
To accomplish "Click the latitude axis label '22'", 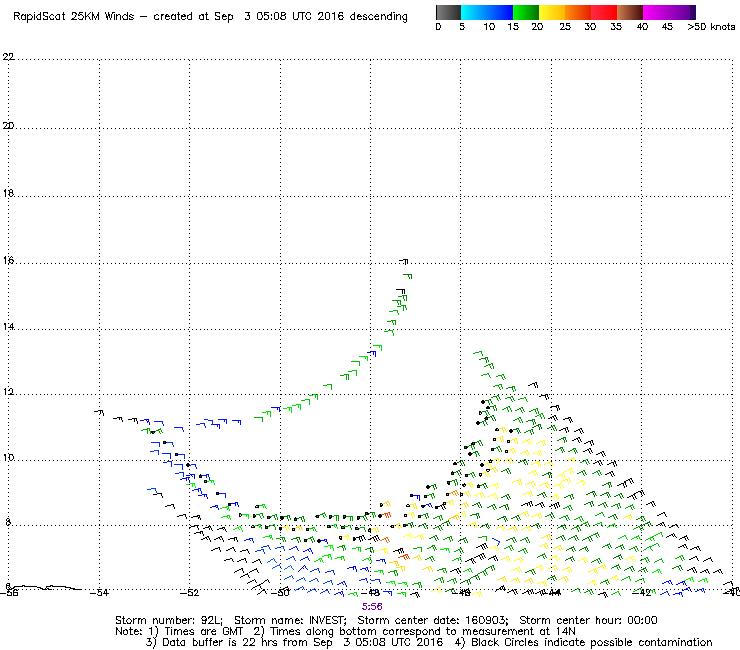I will pyautogui.click(x=8, y=57).
